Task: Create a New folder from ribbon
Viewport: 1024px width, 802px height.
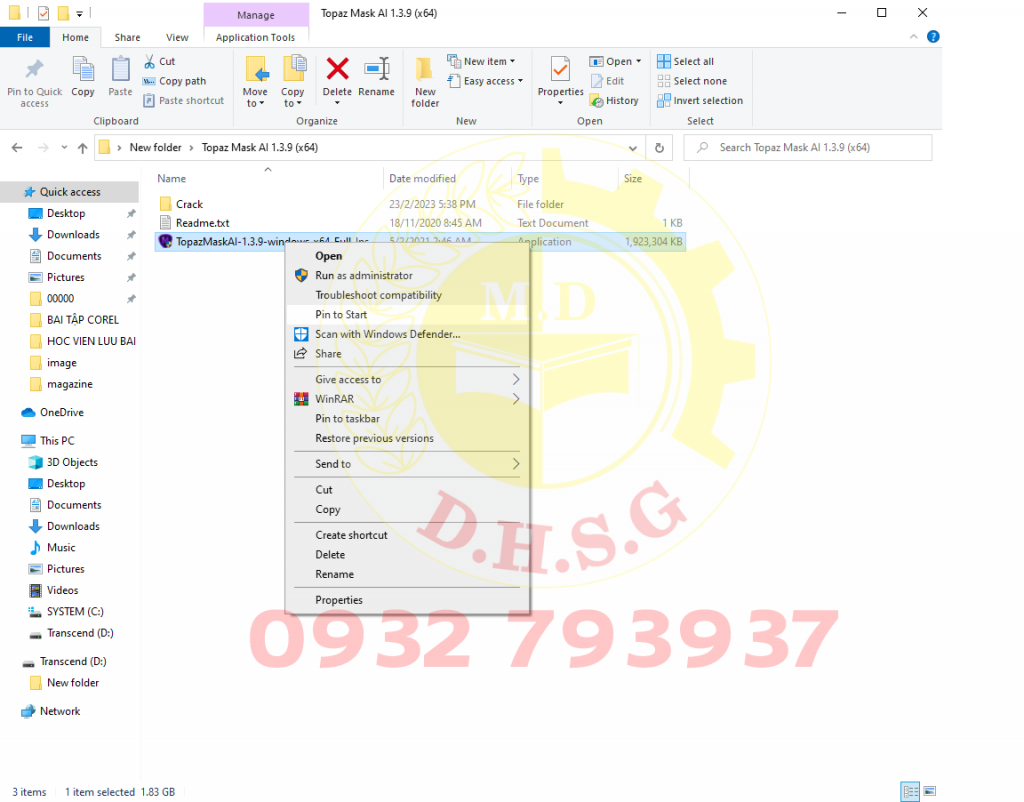Action: [425, 82]
